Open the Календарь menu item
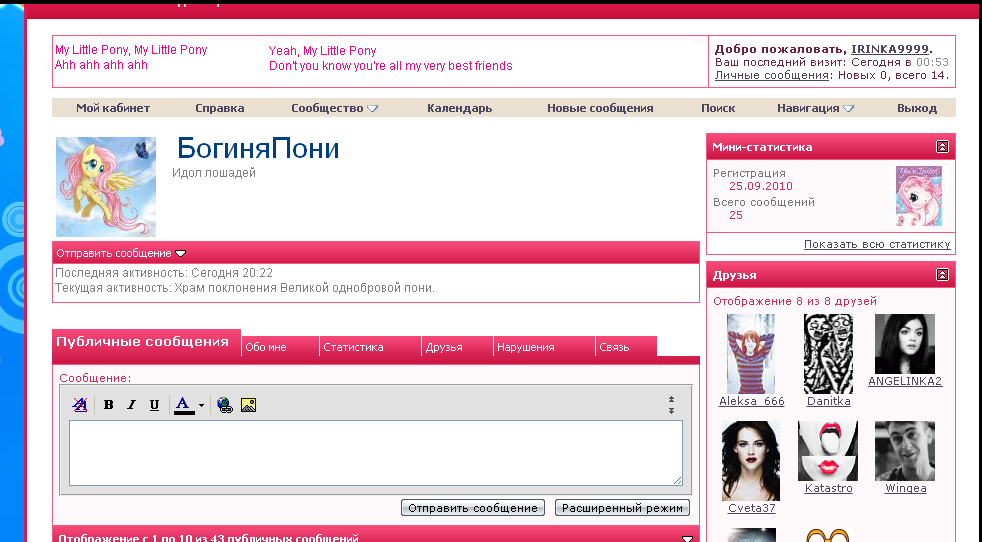The width and height of the screenshot is (982, 542). pos(460,108)
